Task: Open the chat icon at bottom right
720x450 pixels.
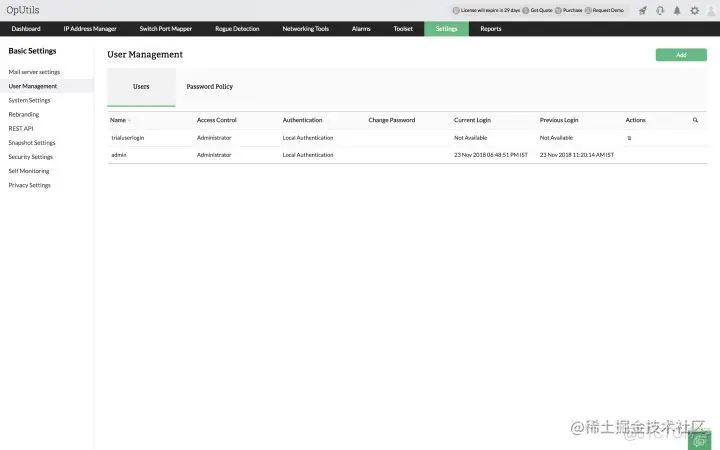Action: coord(699,441)
